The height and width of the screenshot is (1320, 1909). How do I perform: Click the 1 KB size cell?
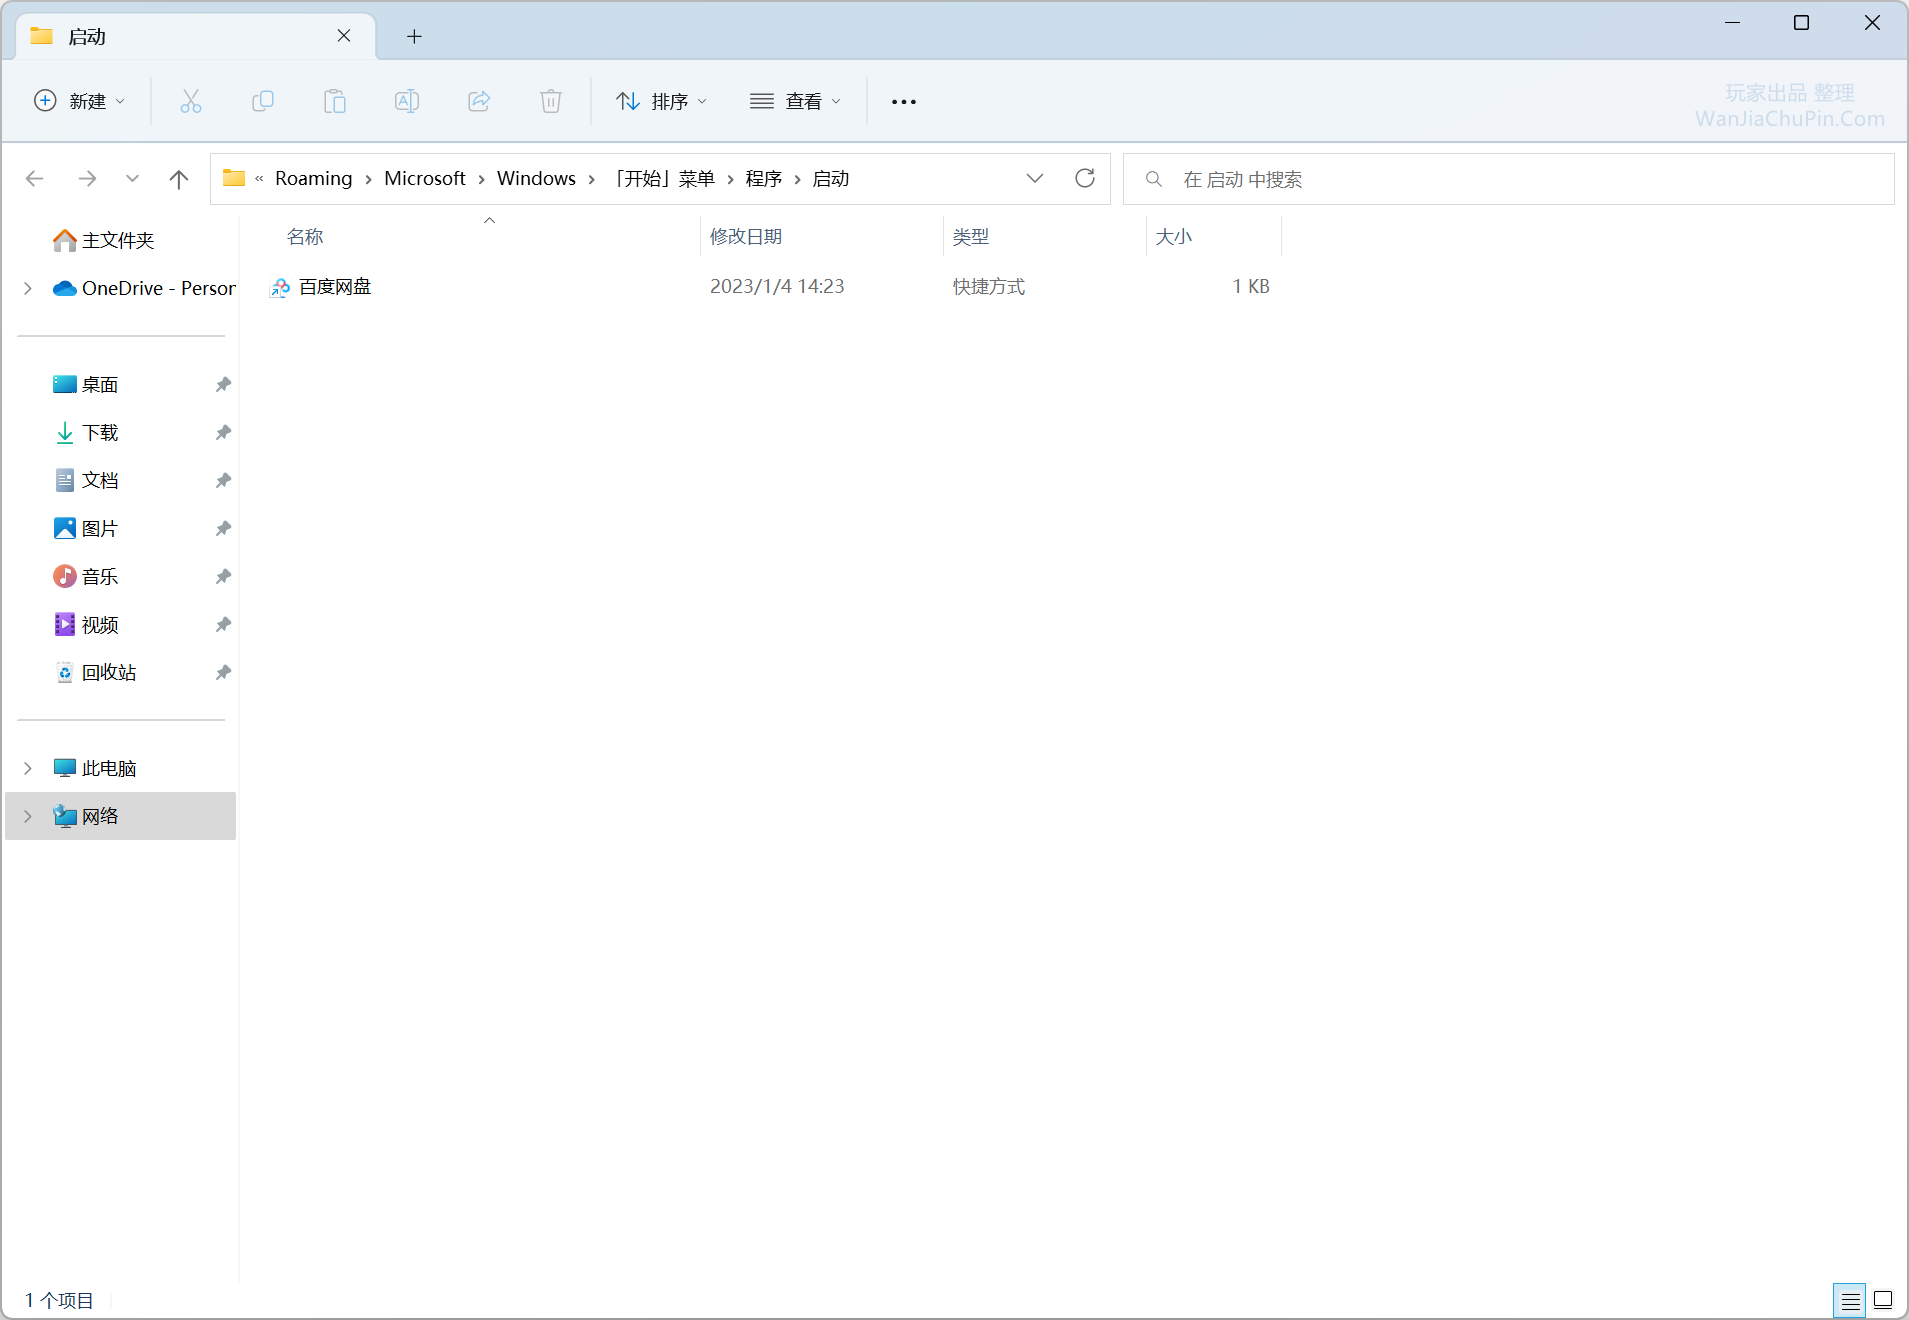(1250, 287)
